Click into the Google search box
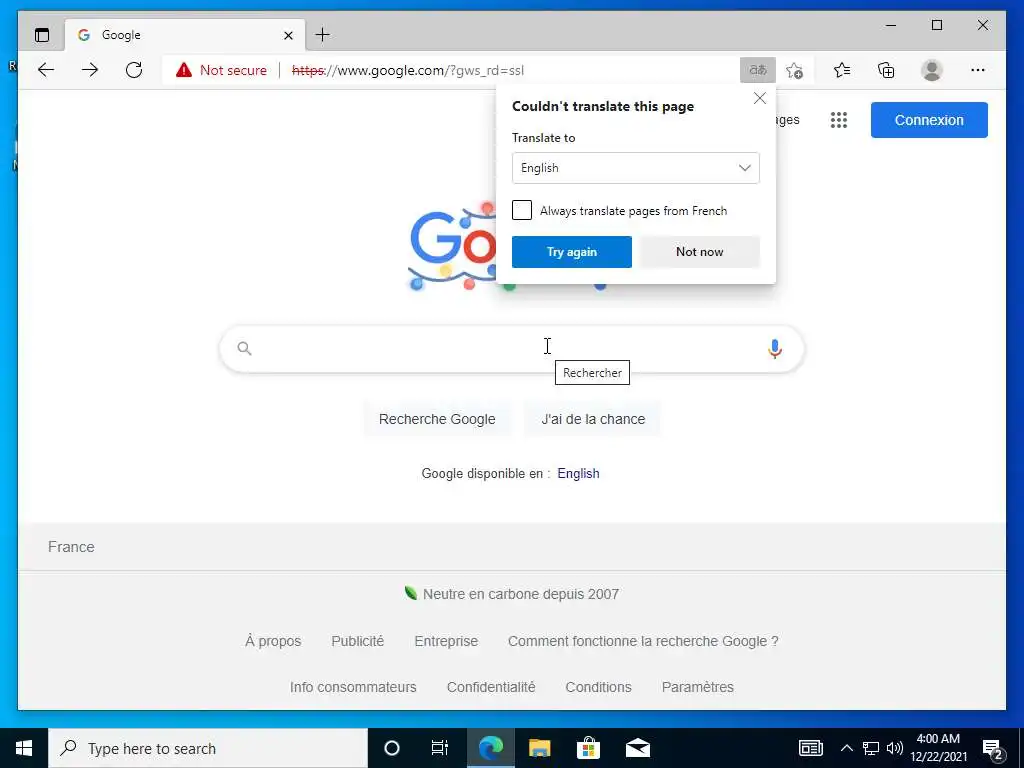The height and width of the screenshot is (768, 1024). tap(511, 349)
